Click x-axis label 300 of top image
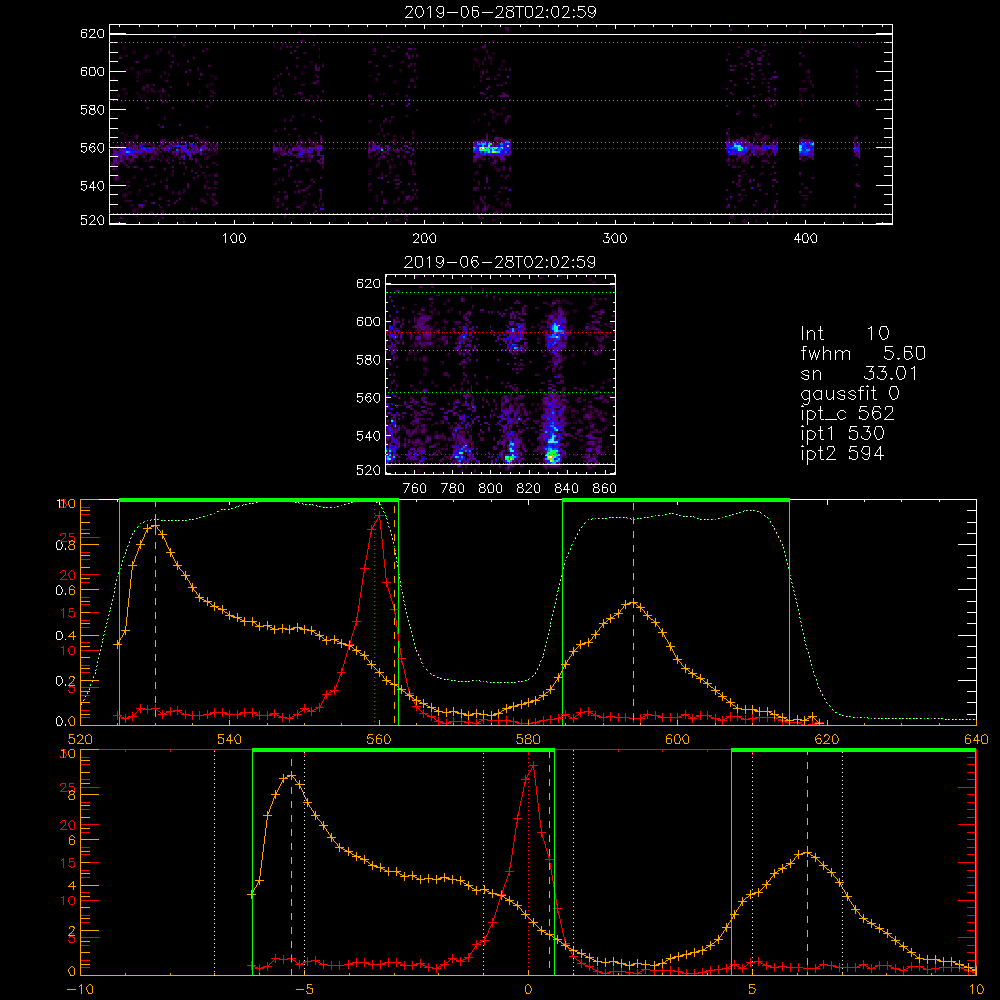Image resolution: width=1000 pixels, height=1000 pixels. tap(615, 238)
